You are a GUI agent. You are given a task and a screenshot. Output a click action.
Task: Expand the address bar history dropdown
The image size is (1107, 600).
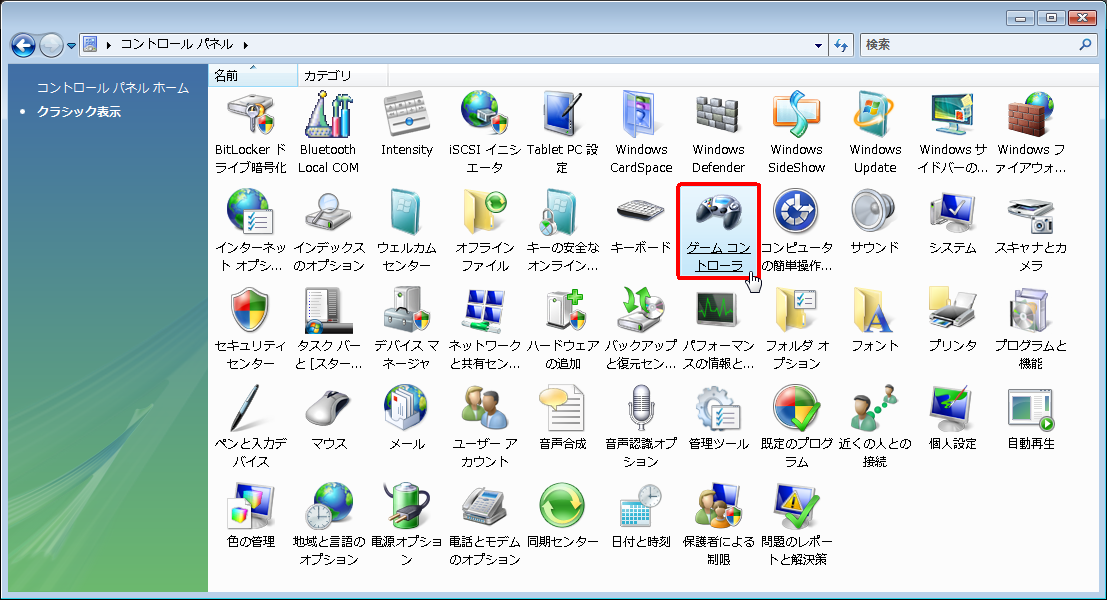tap(818, 45)
